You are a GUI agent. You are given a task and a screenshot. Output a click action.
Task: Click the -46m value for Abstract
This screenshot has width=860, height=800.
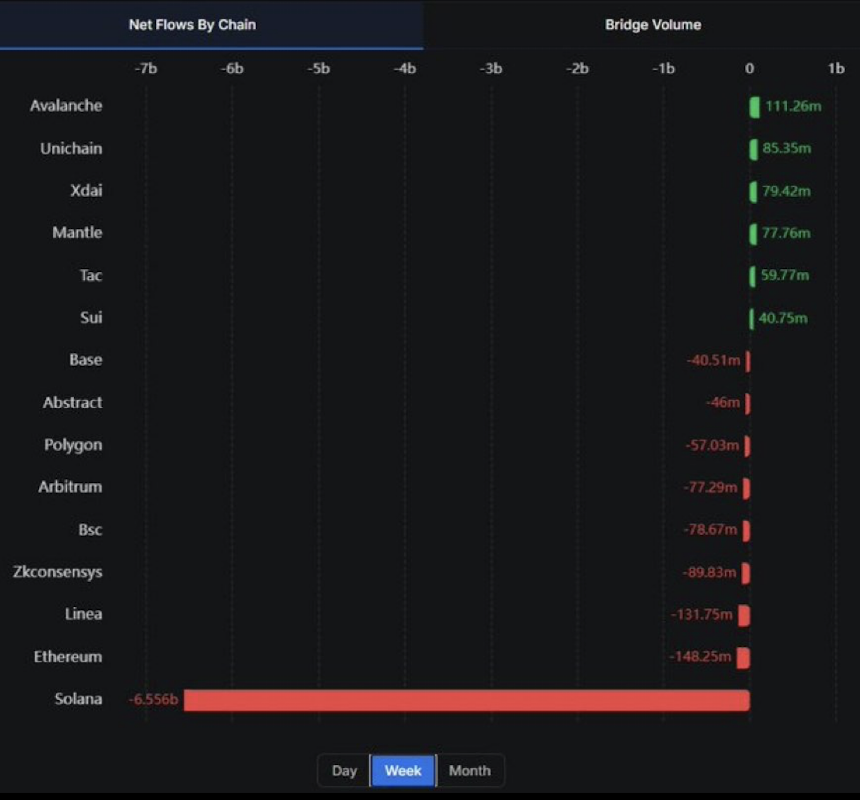tap(723, 402)
